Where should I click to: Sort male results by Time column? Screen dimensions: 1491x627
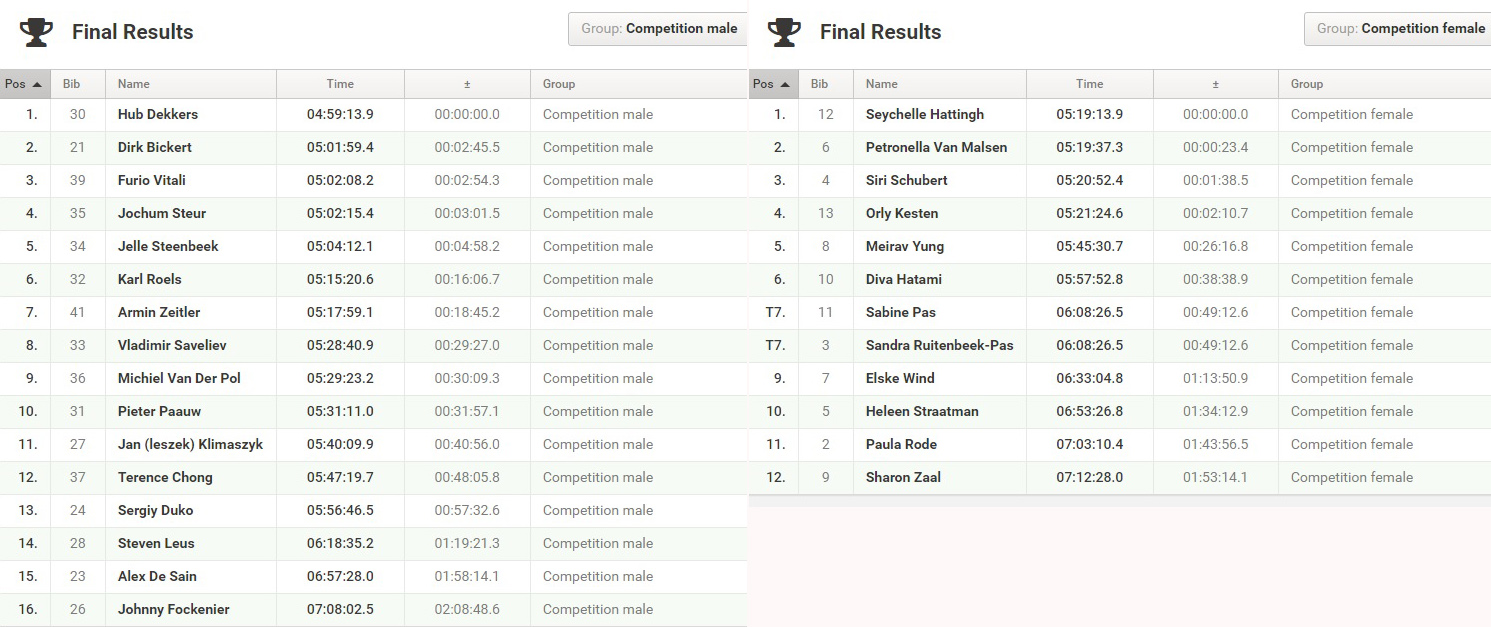[340, 84]
